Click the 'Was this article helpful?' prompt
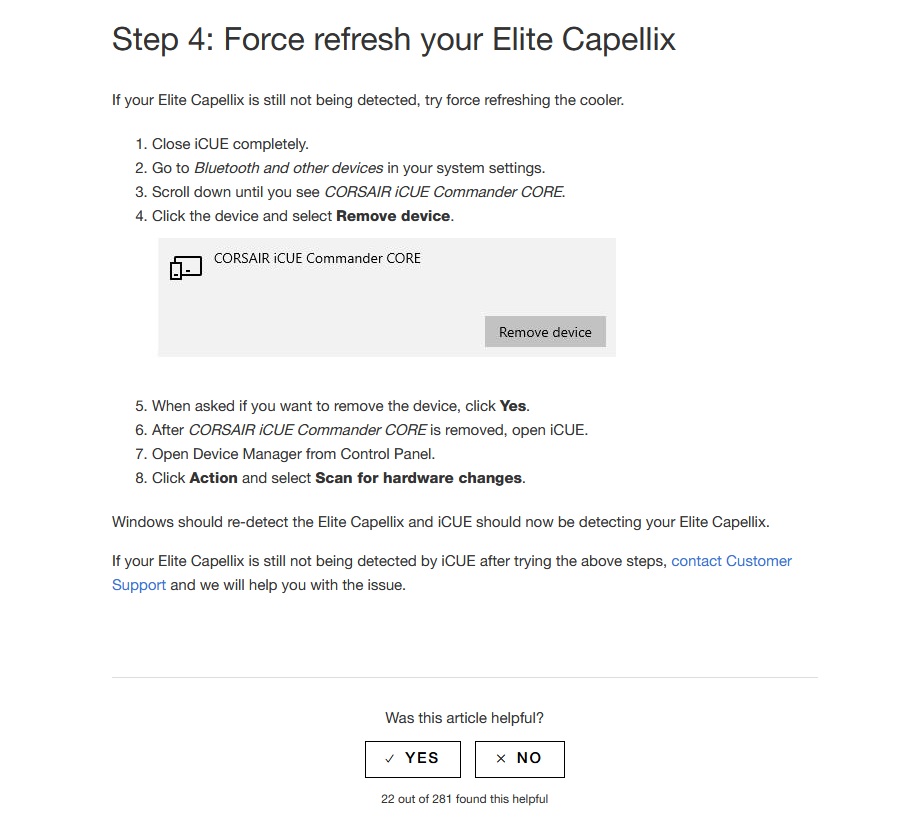903x820 pixels. tap(465, 718)
